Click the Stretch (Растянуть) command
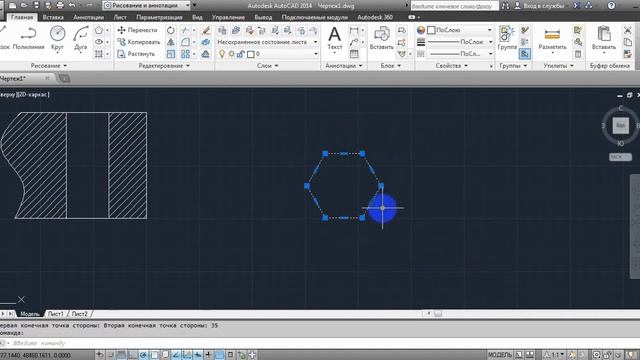Viewport: 640px width, 360px height. tap(136, 54)
